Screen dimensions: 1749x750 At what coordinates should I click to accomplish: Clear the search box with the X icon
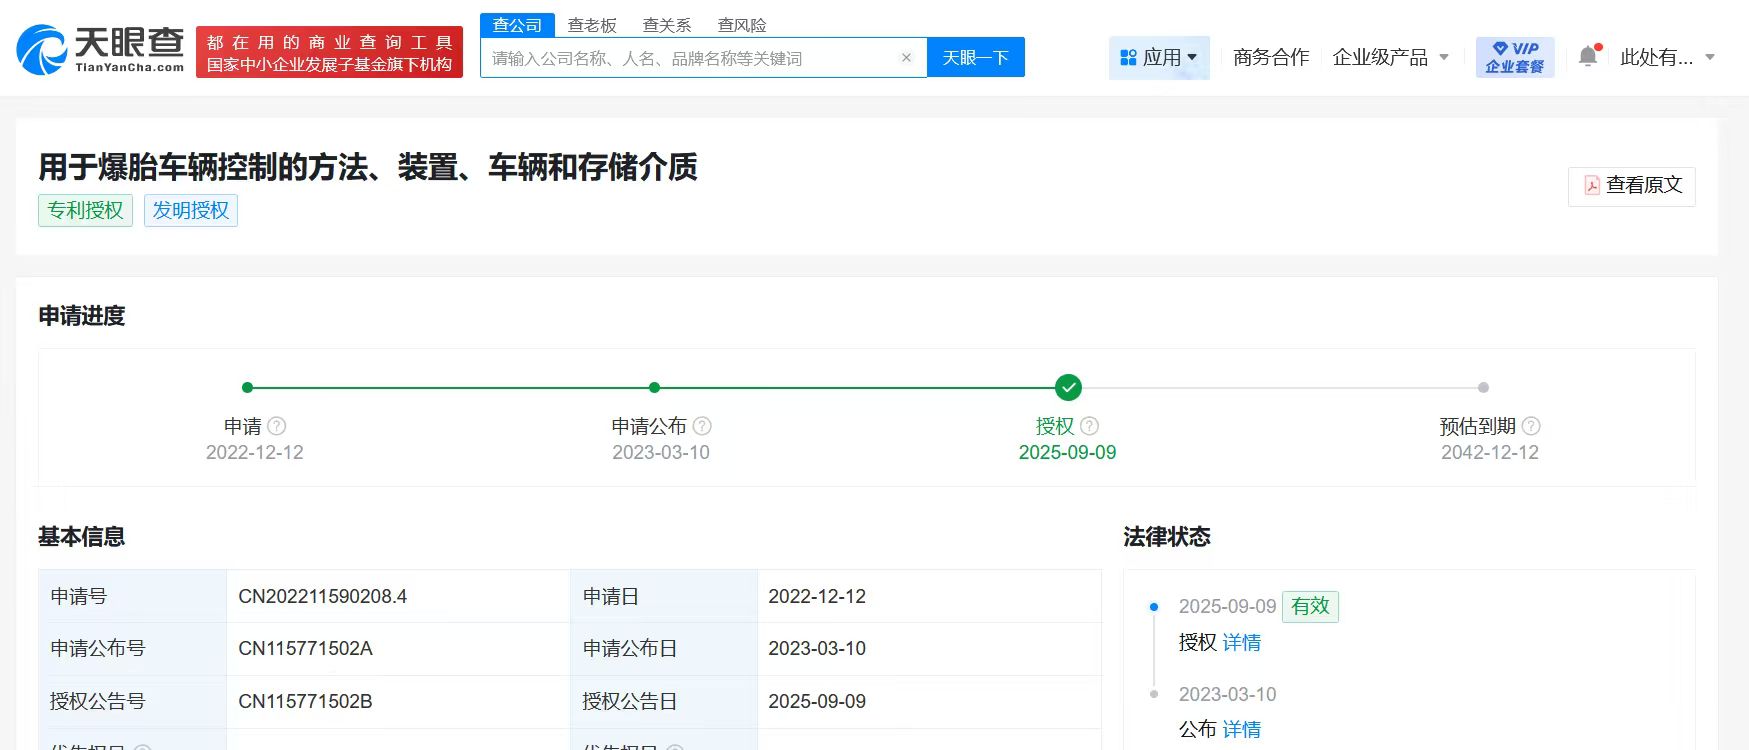[906, 58]
